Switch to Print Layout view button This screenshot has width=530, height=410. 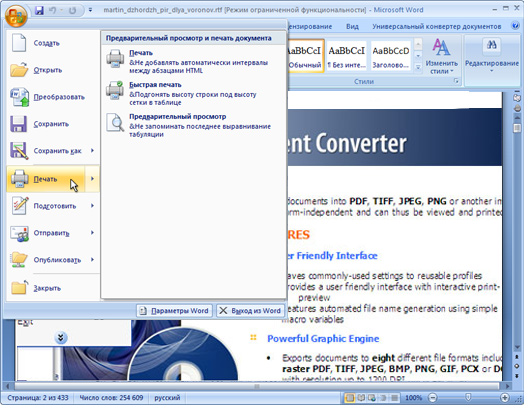[x=350, y=398]
